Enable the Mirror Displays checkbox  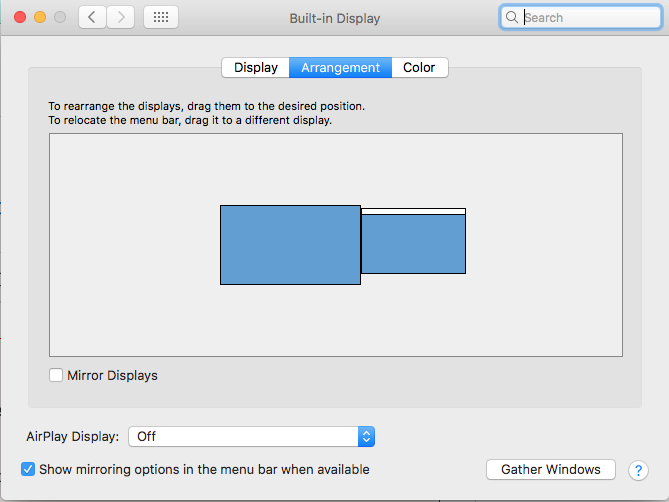pos(56,375)
